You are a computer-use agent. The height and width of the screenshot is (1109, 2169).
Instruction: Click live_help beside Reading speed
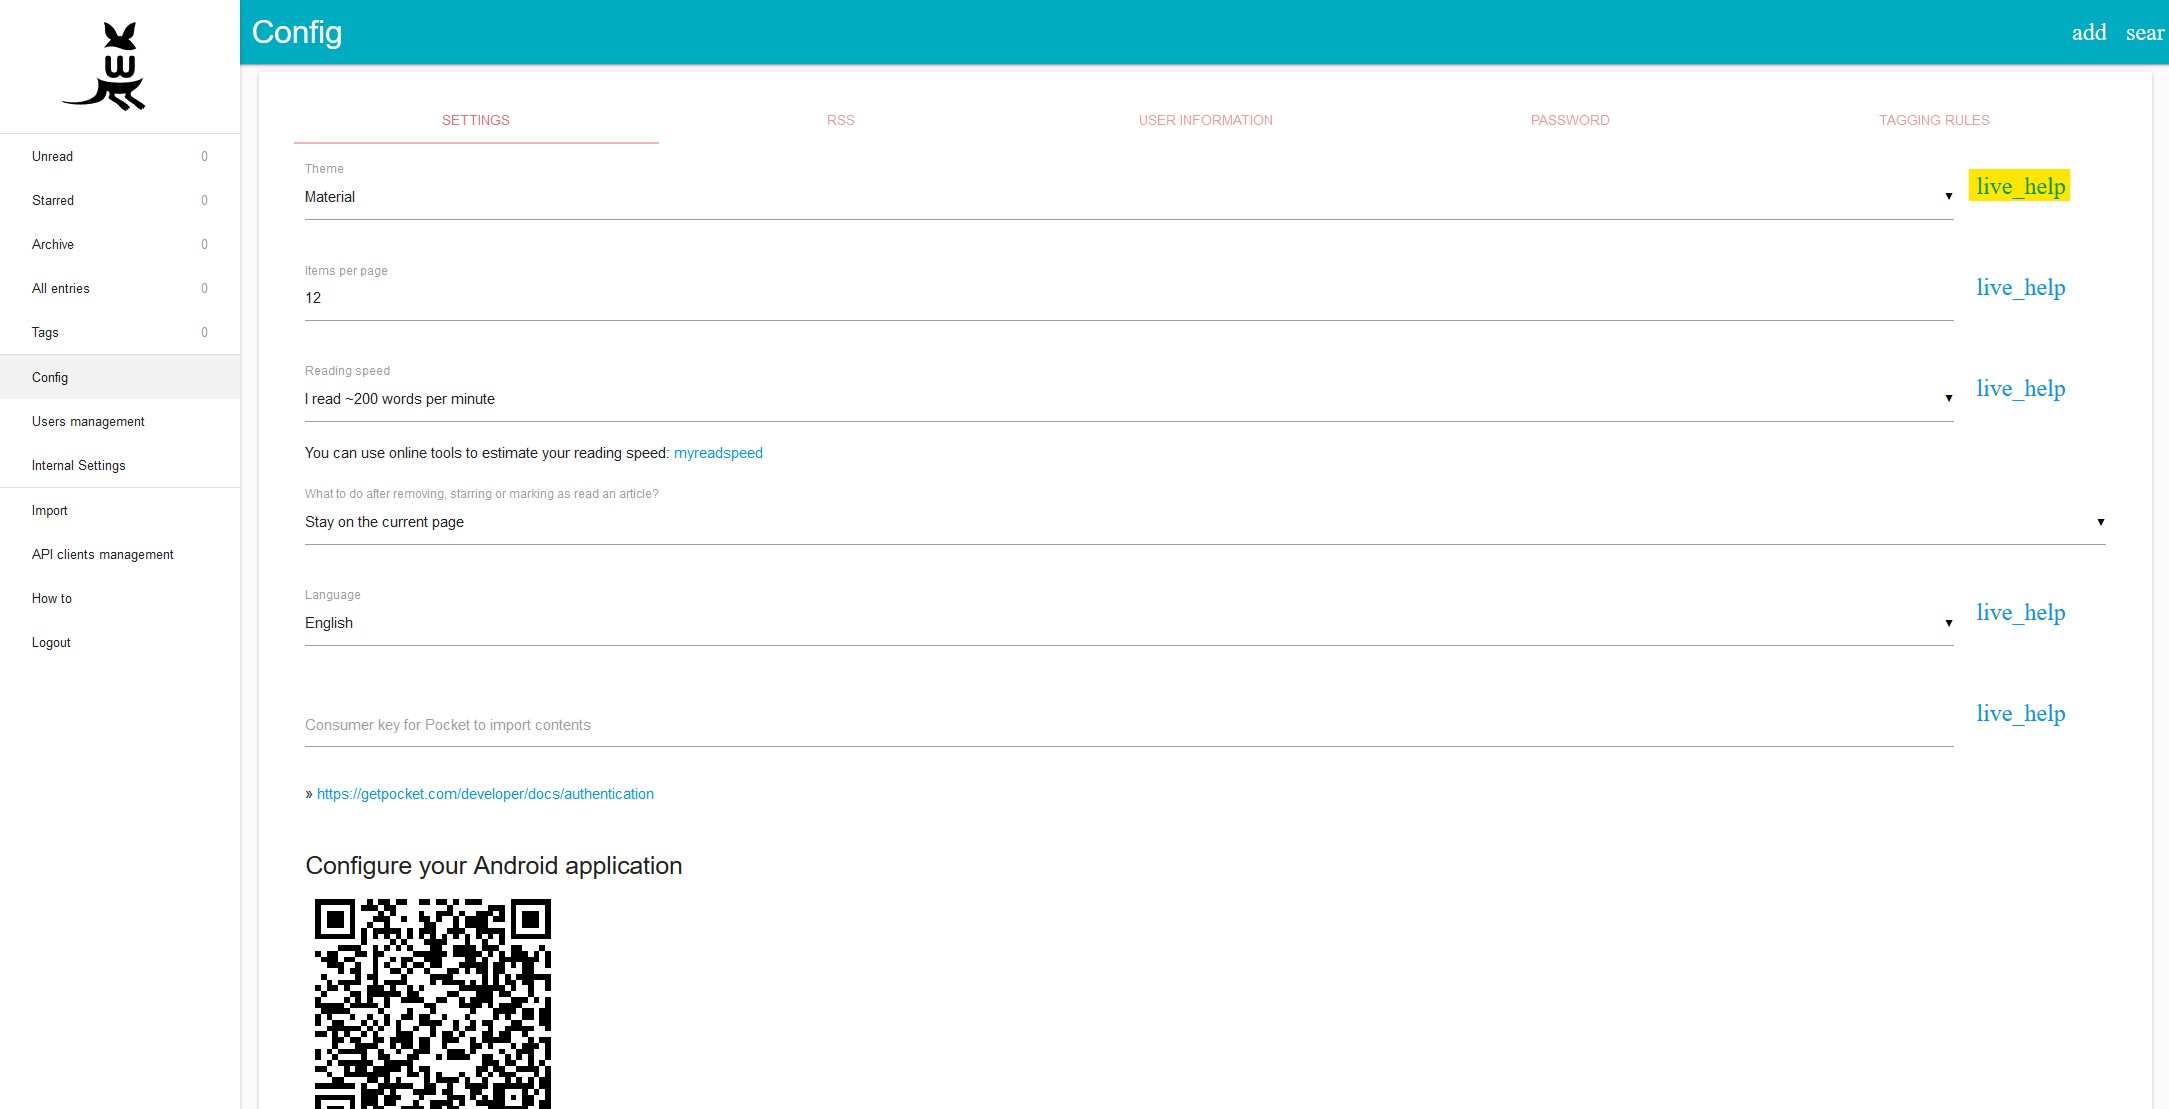tap(2019, 390)
